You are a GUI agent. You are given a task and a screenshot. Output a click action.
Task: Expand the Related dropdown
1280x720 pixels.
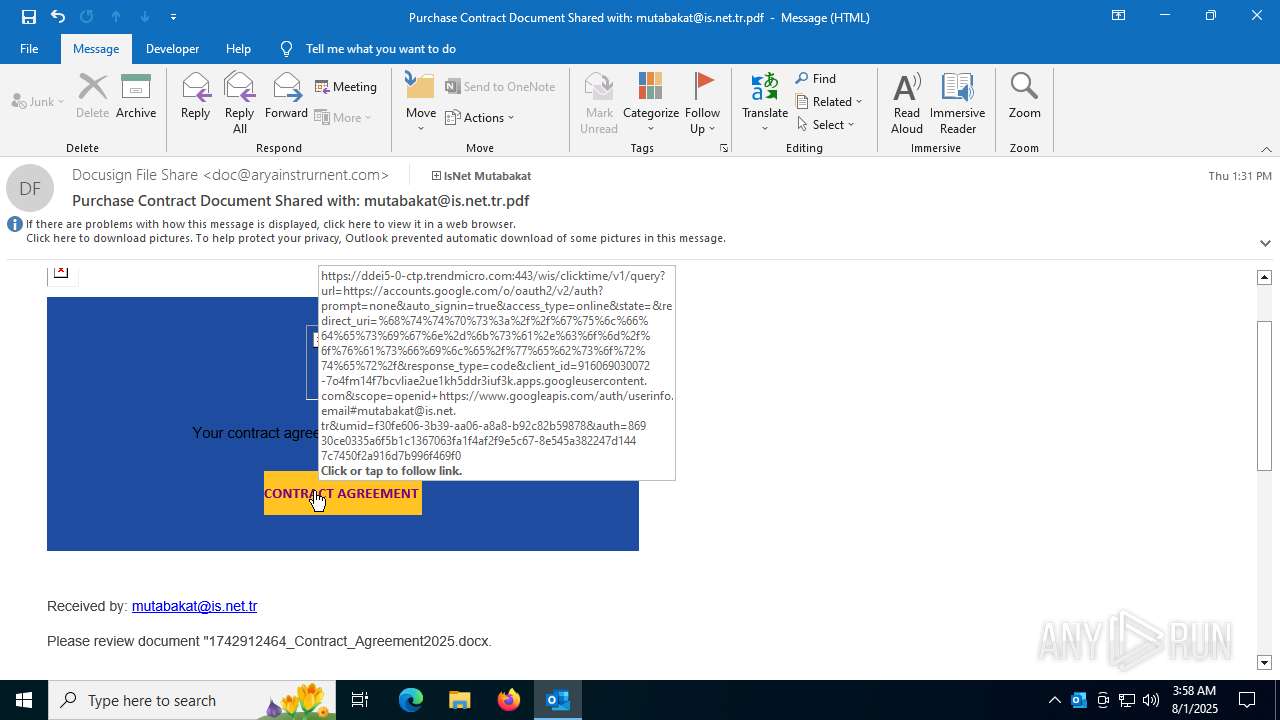point(830,101)
